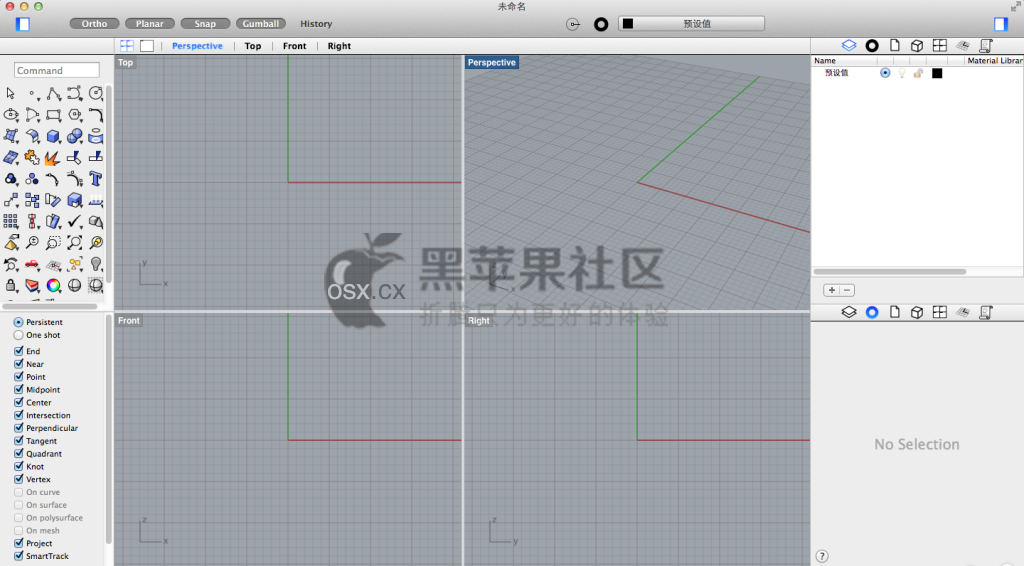Activate the orange Explode tool

coord(54,157)
